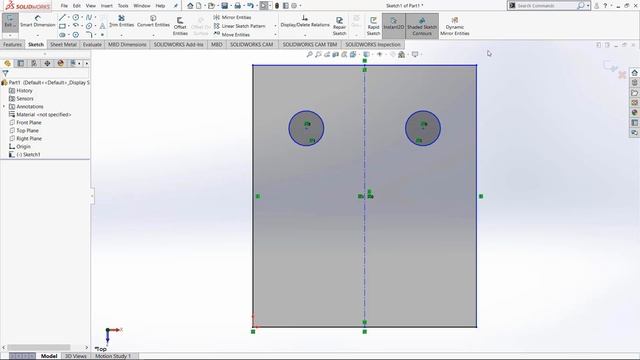Click the Convert Entities tool
The height and width of the screenshot is (360, 640).
point(153,21)
